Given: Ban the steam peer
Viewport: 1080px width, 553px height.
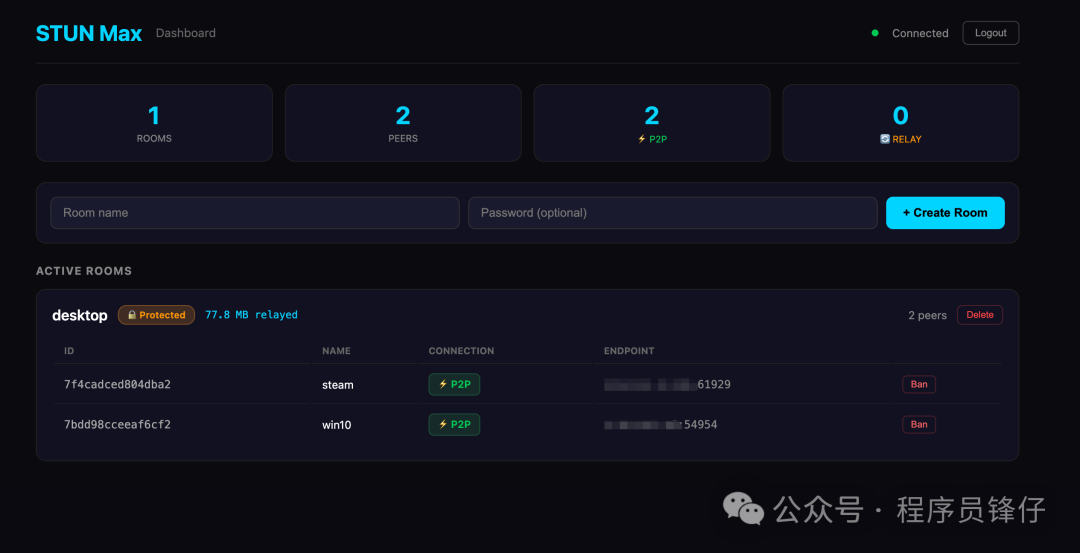Looking at the screenshot, I should click(919, 384).
